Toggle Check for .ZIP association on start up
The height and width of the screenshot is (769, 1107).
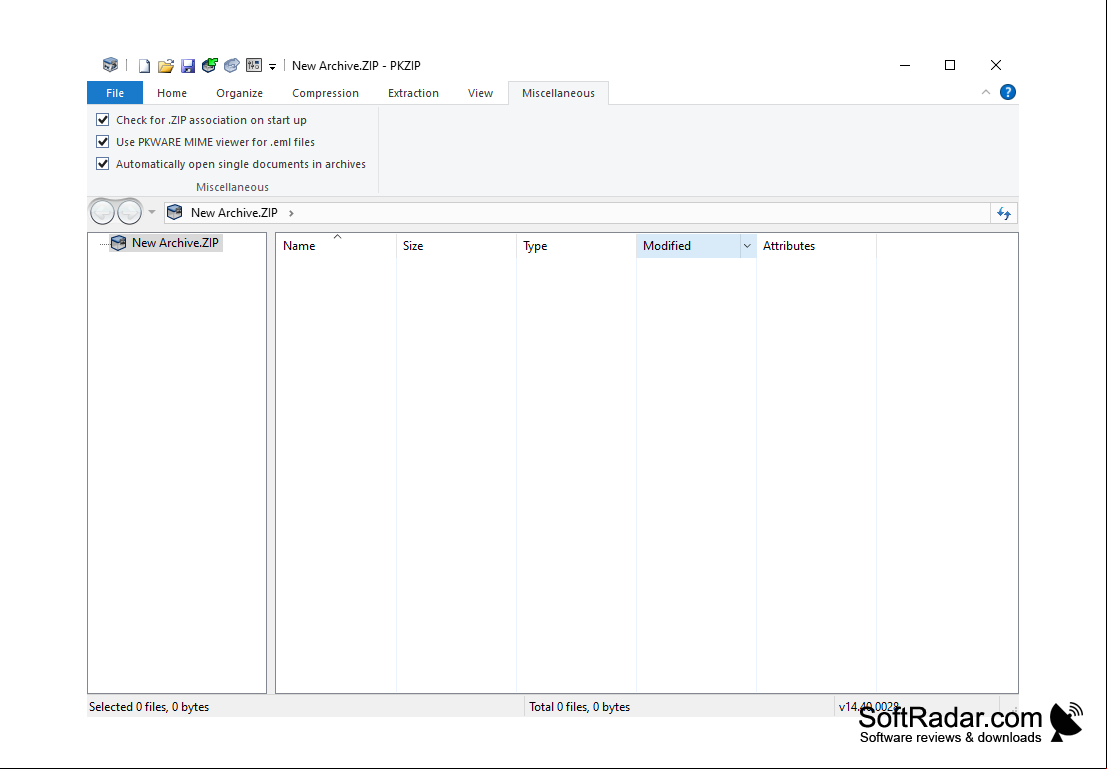pos(102,120)
